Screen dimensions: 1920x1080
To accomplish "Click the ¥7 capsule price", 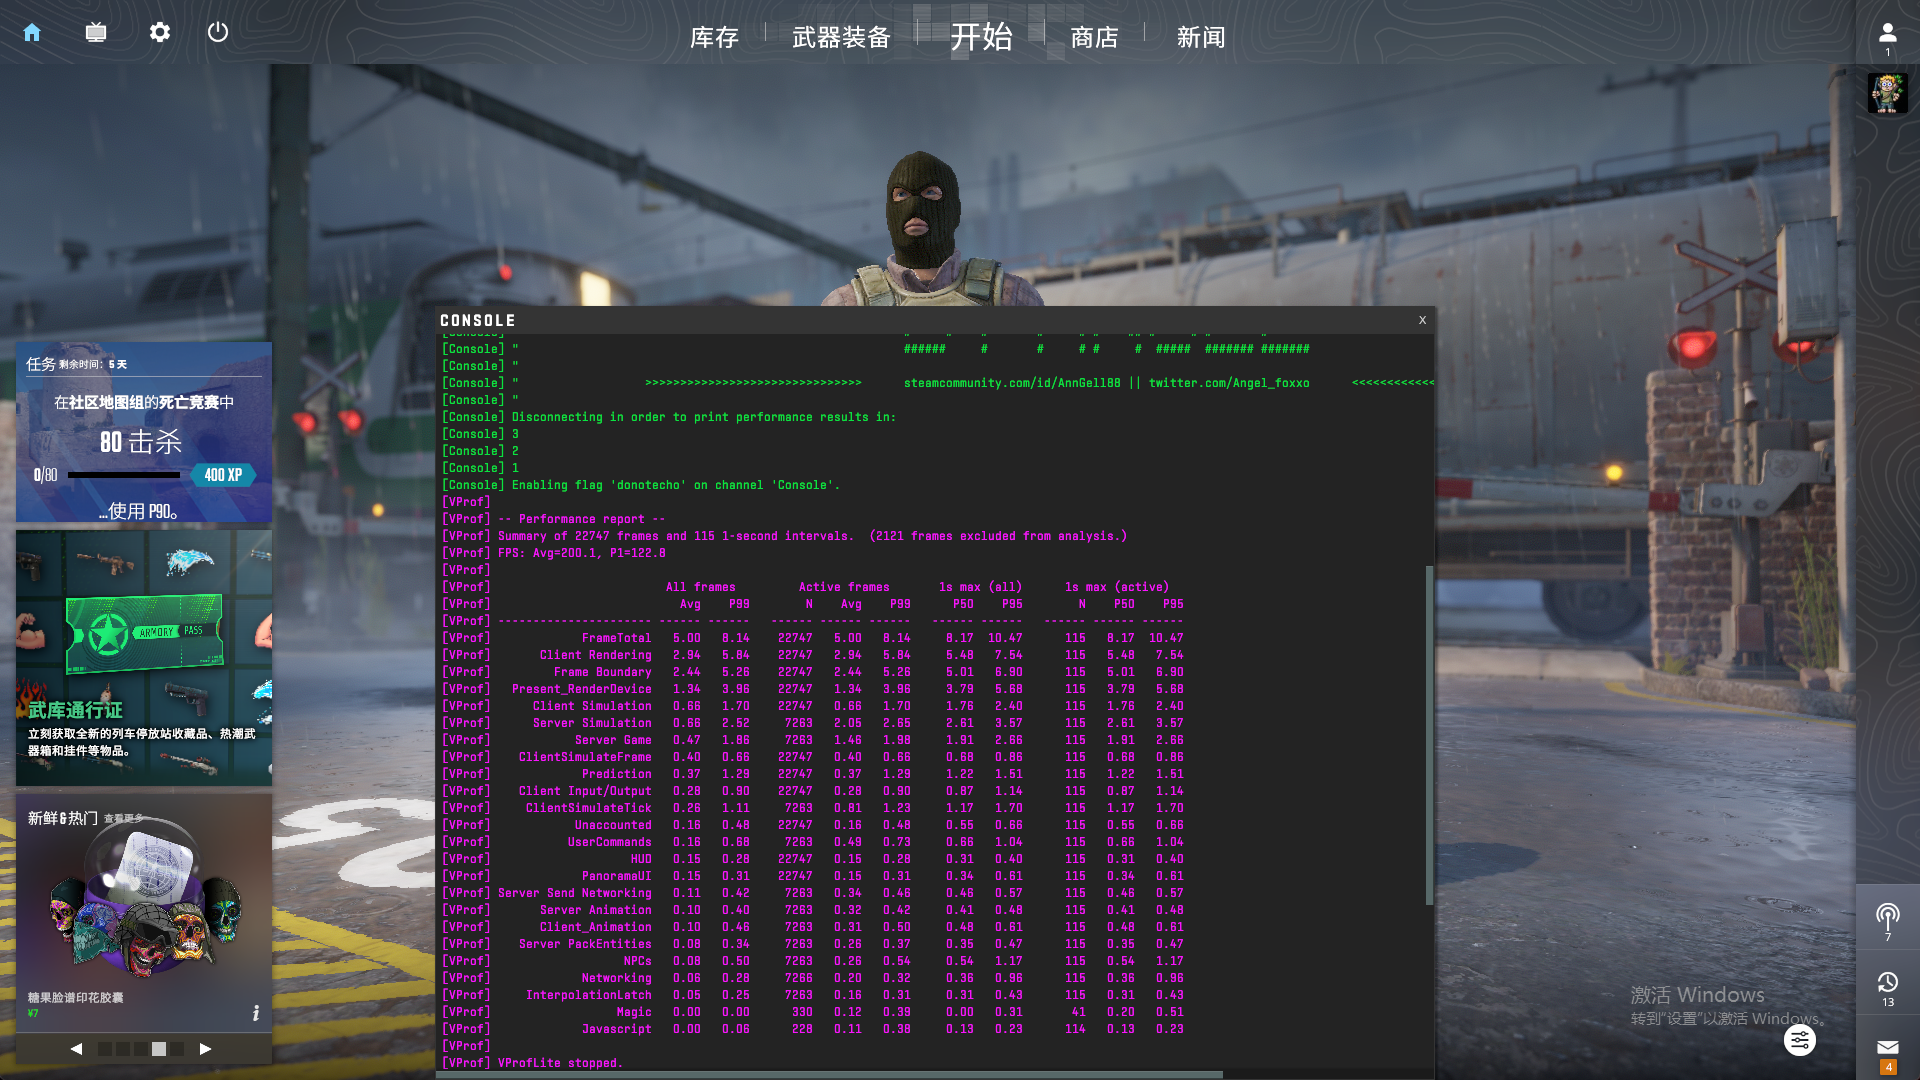I will pos(33,1013).
